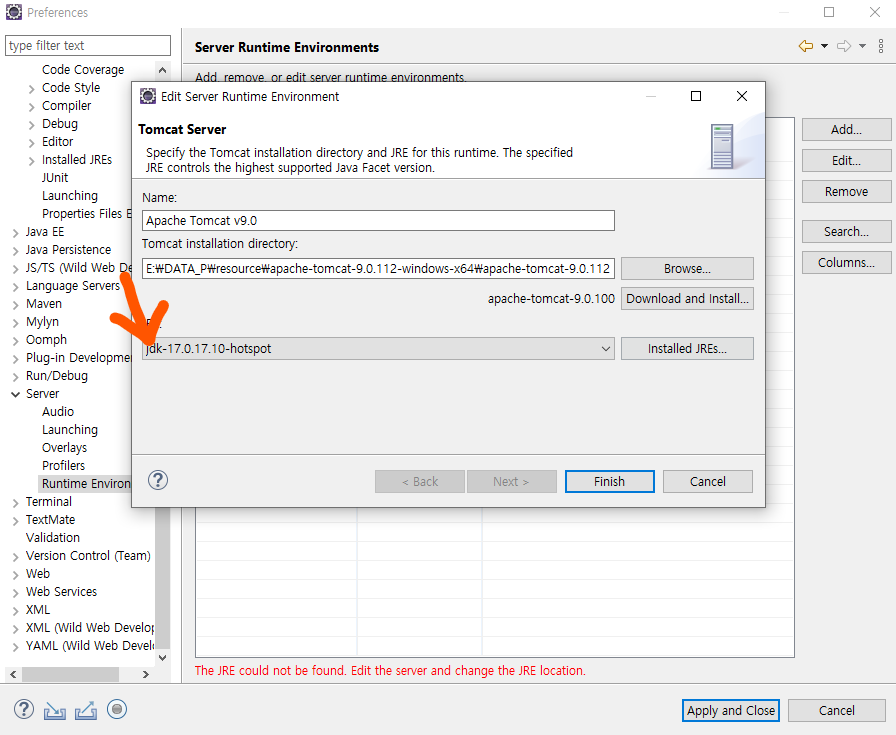Click the Finish button
The height and width of the screenshot is (735, 896).
click(610, 481)
